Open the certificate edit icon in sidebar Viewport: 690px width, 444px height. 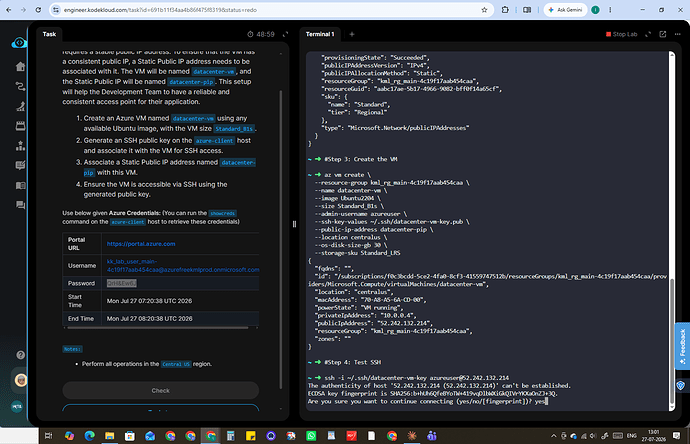[x=20, y=165]
